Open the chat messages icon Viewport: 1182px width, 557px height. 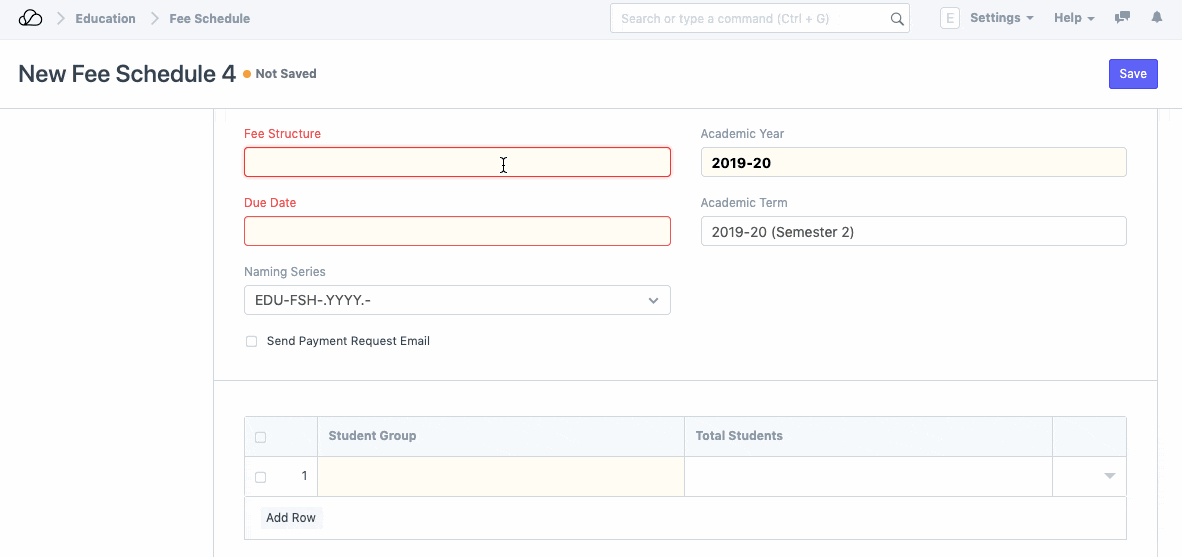[x=1123, y=18]
